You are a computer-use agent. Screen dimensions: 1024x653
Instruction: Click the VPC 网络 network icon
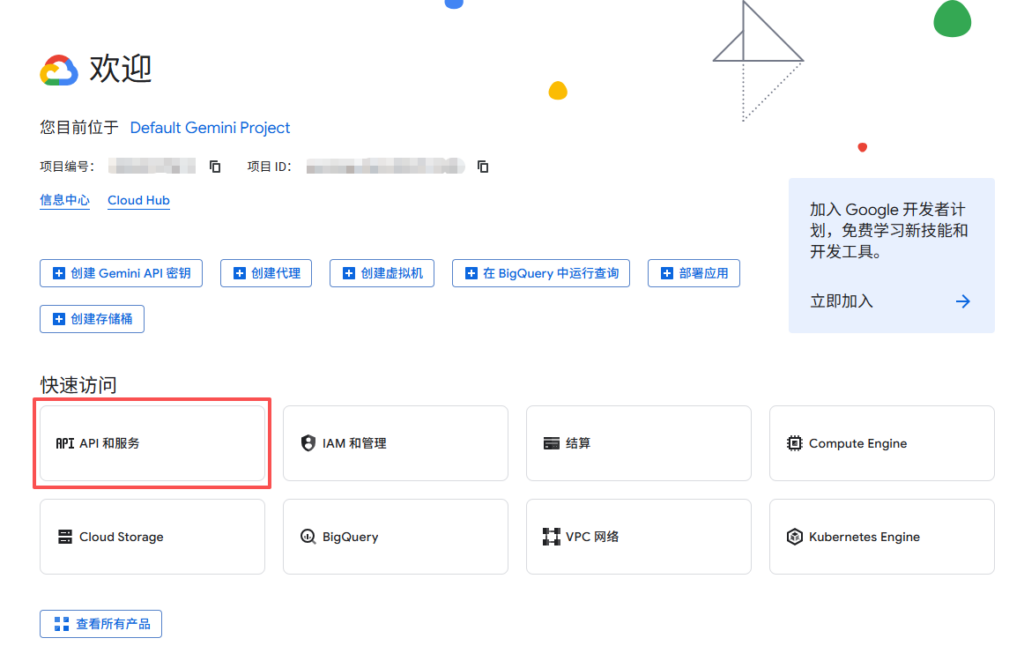tap(551, 537)
